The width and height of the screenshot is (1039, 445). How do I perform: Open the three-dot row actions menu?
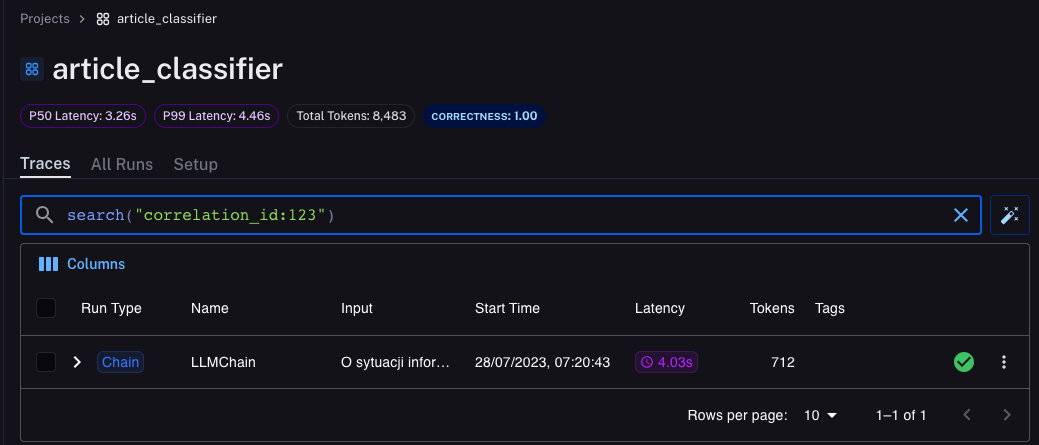[1004, 362]
